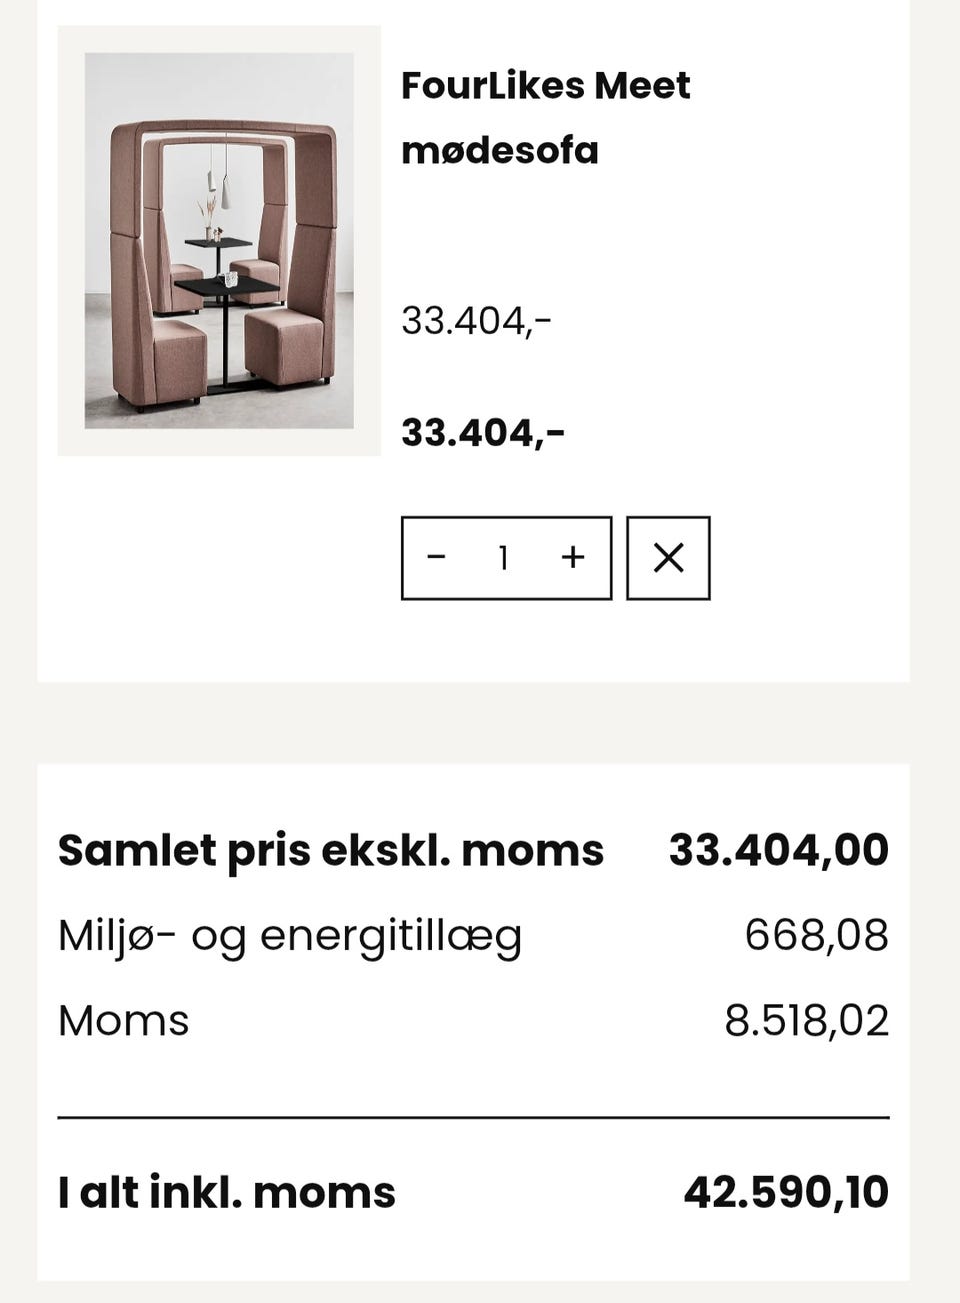Image resolution: width=960 pixels, height=1303 pixels.
Task: Decrease quantity with the minus button
Action: pos(436,558)
